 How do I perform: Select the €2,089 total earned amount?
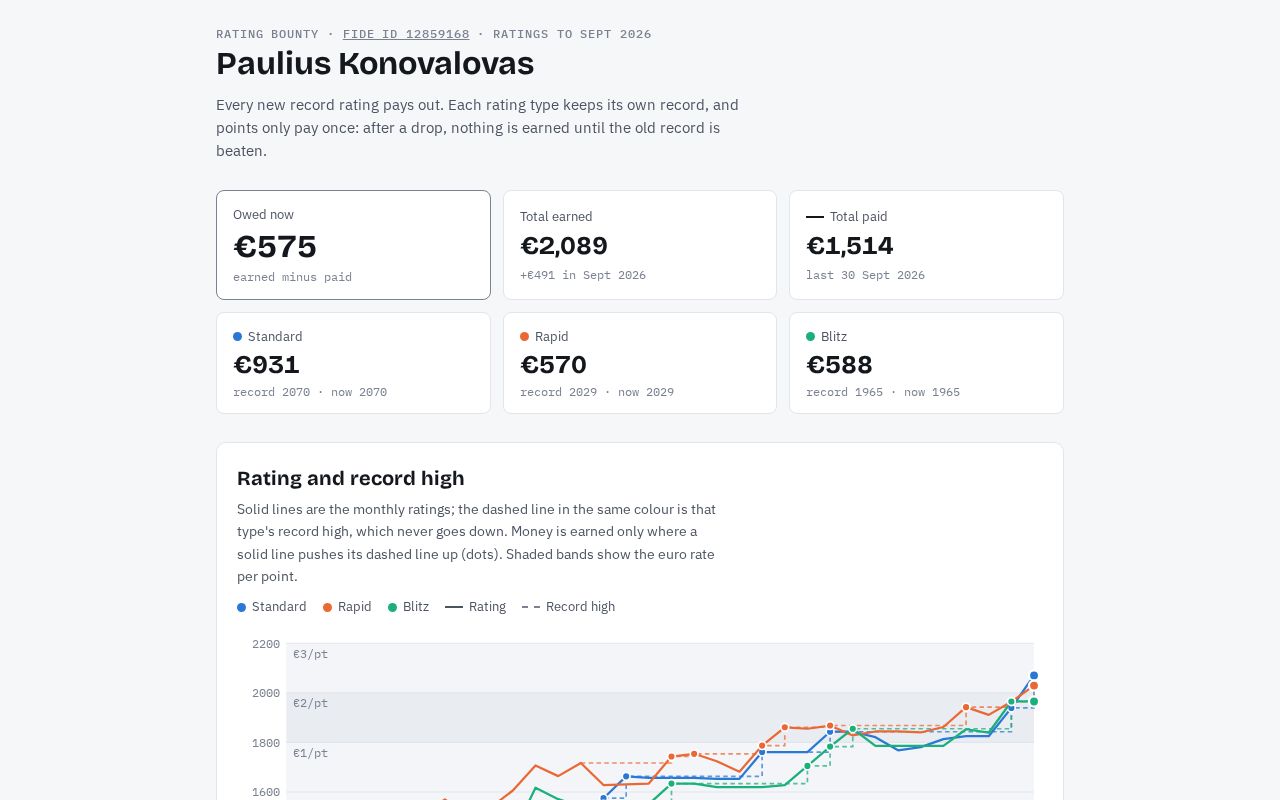[564, 246]
